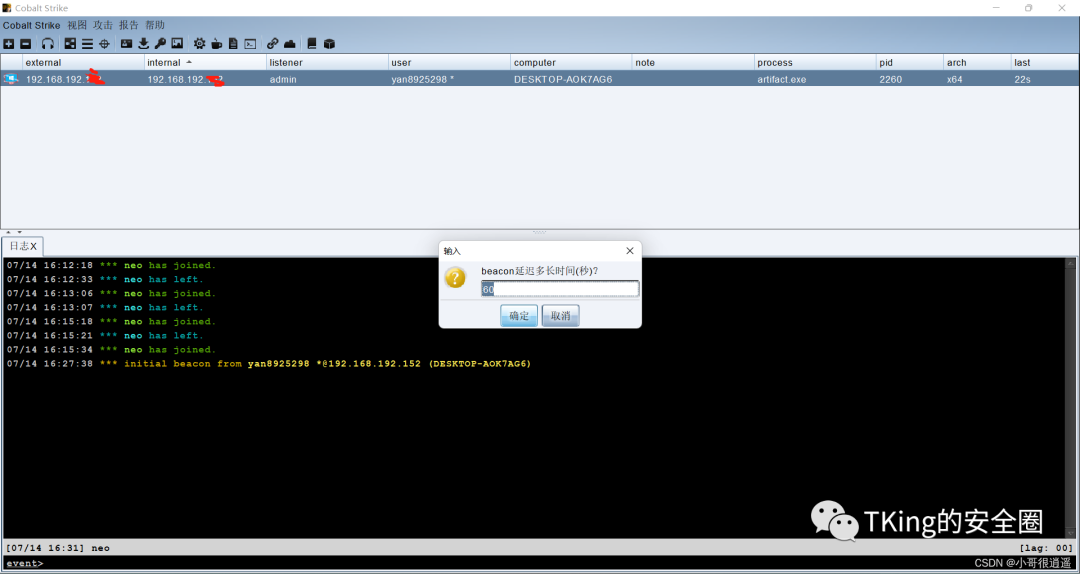Sort sessions by internal column header

pyautogui.click(x=206, y=63)
